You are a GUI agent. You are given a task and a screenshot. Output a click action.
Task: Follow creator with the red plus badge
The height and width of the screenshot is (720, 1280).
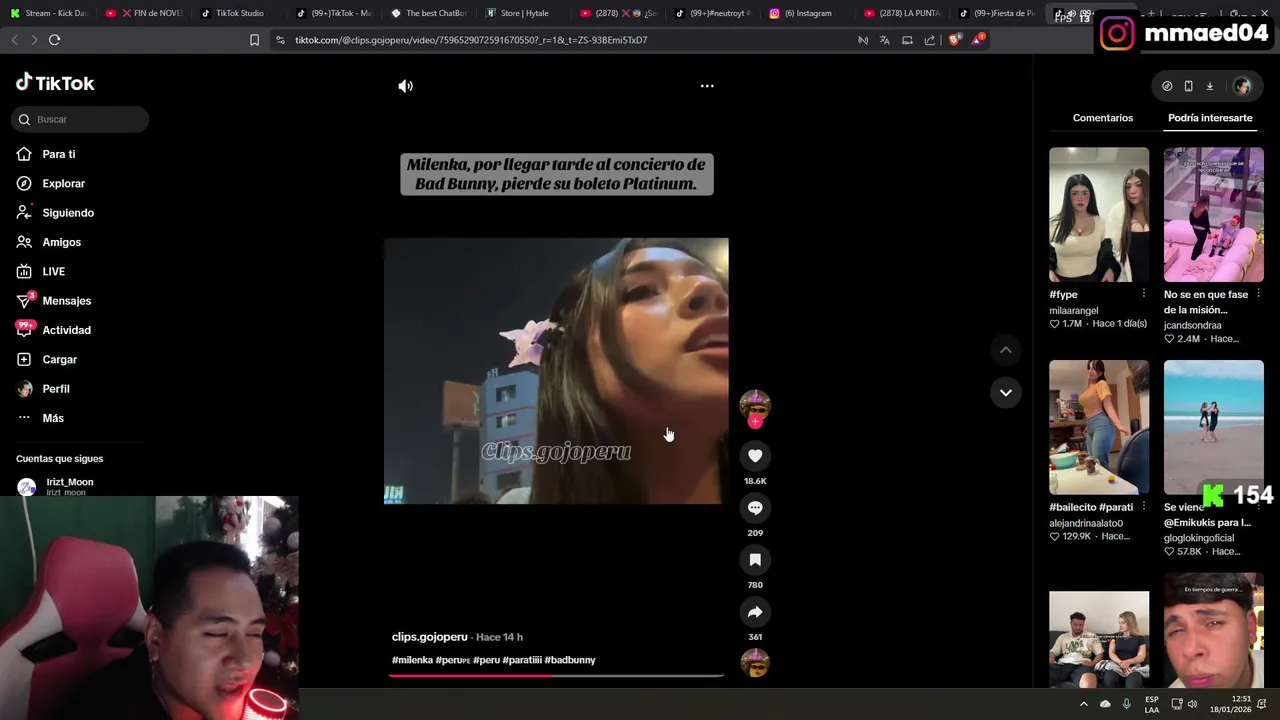(x=755, y=422)
